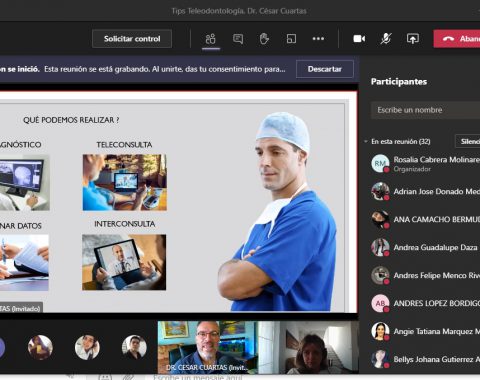Viewport: 480px width, 380px height.
Task: Open the meeting chat icon
Action: (238, 39)
